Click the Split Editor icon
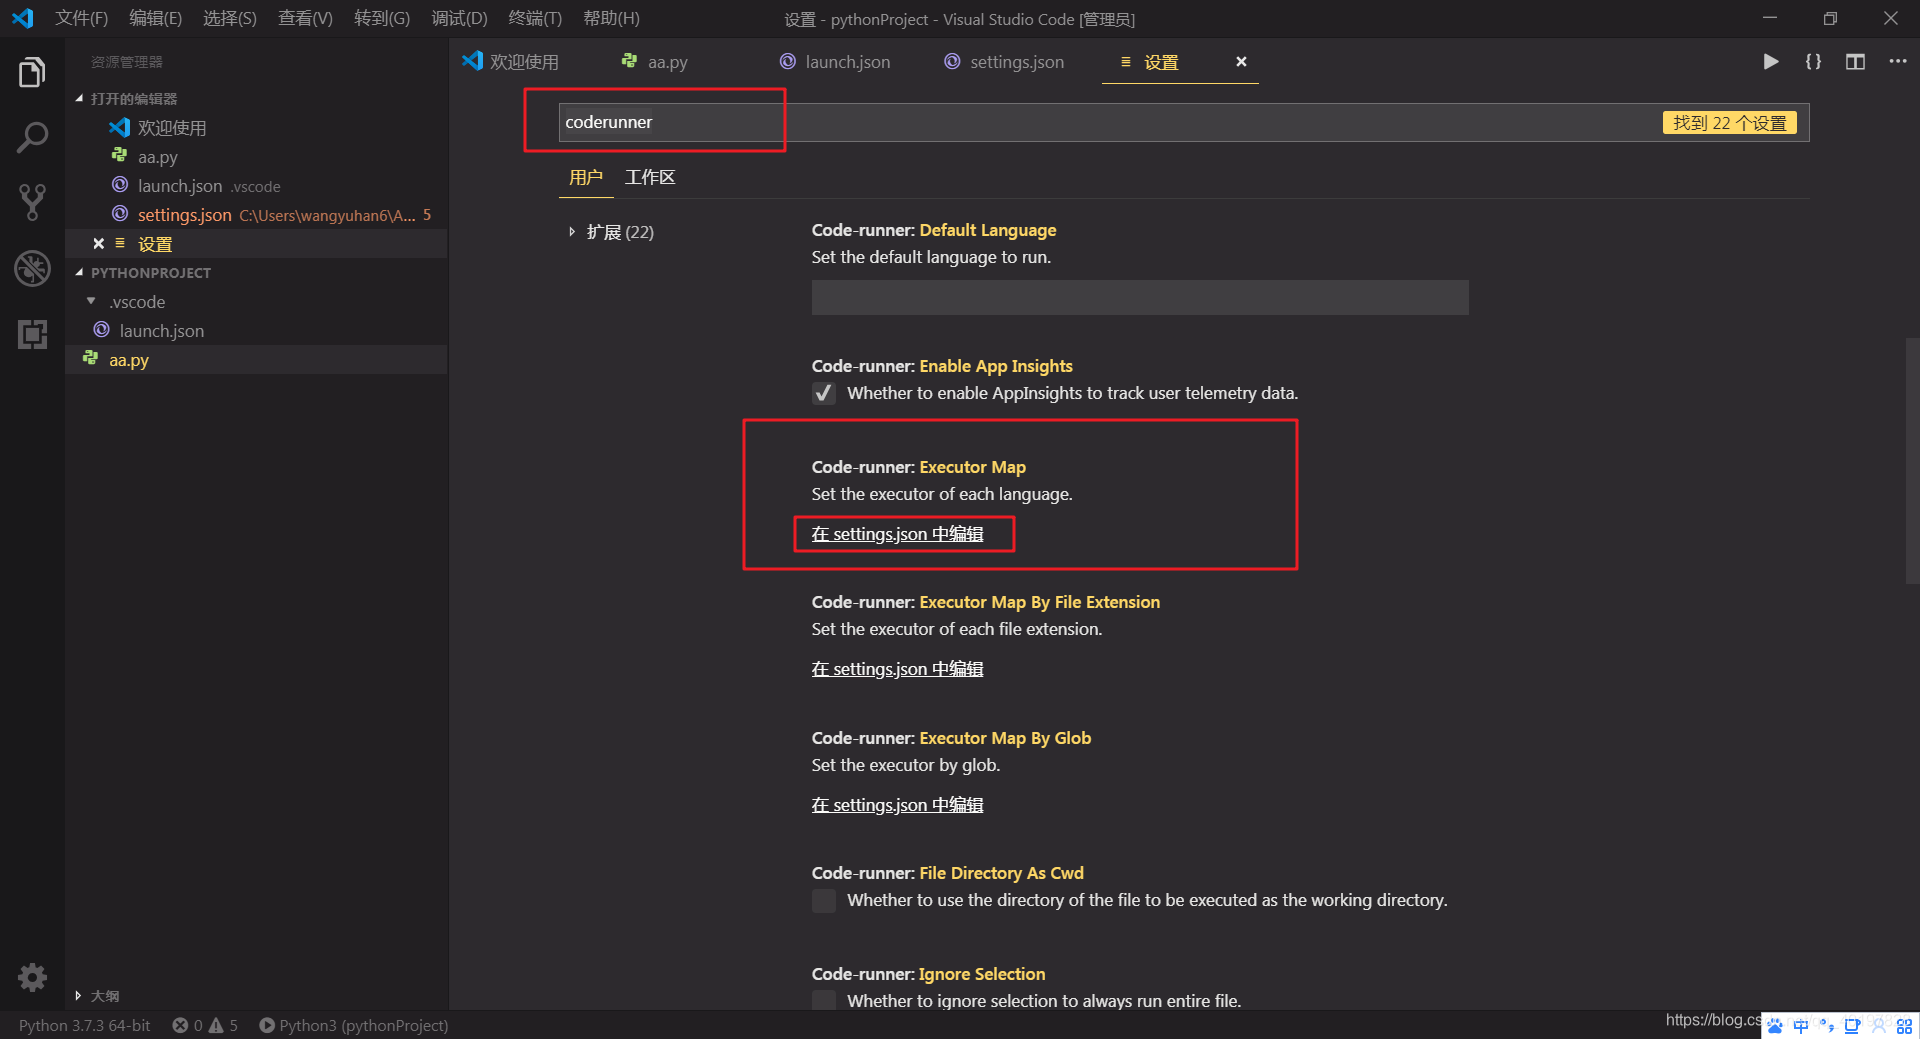1920x1039 pixels. click(x=1855, y=62)
